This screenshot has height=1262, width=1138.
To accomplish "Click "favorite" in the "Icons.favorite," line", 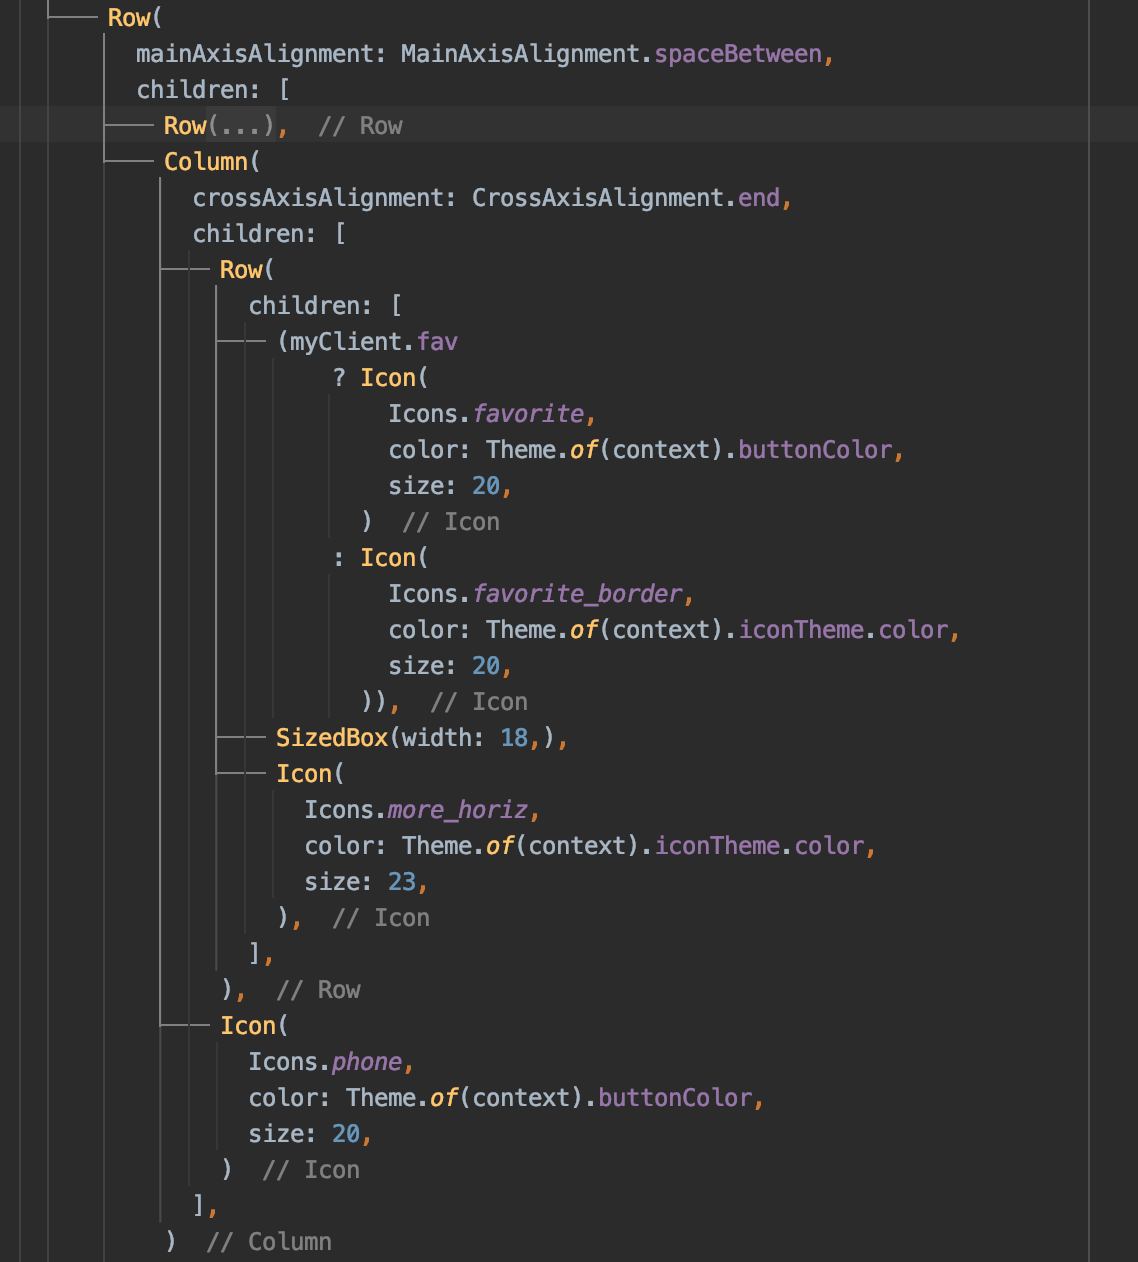I will [x=529, y=414].
